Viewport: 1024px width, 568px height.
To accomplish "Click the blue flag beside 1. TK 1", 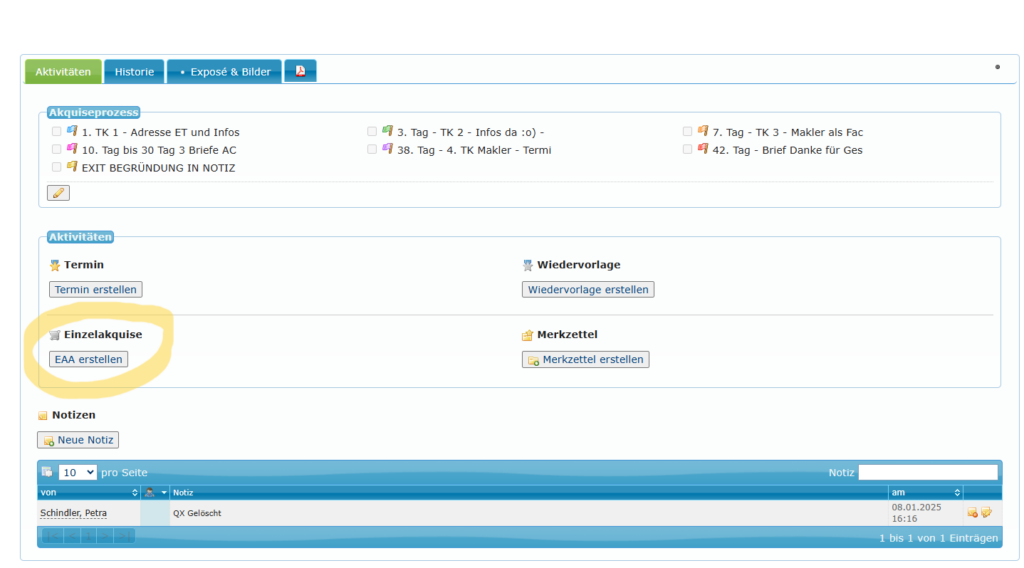I will pos(72,131).
